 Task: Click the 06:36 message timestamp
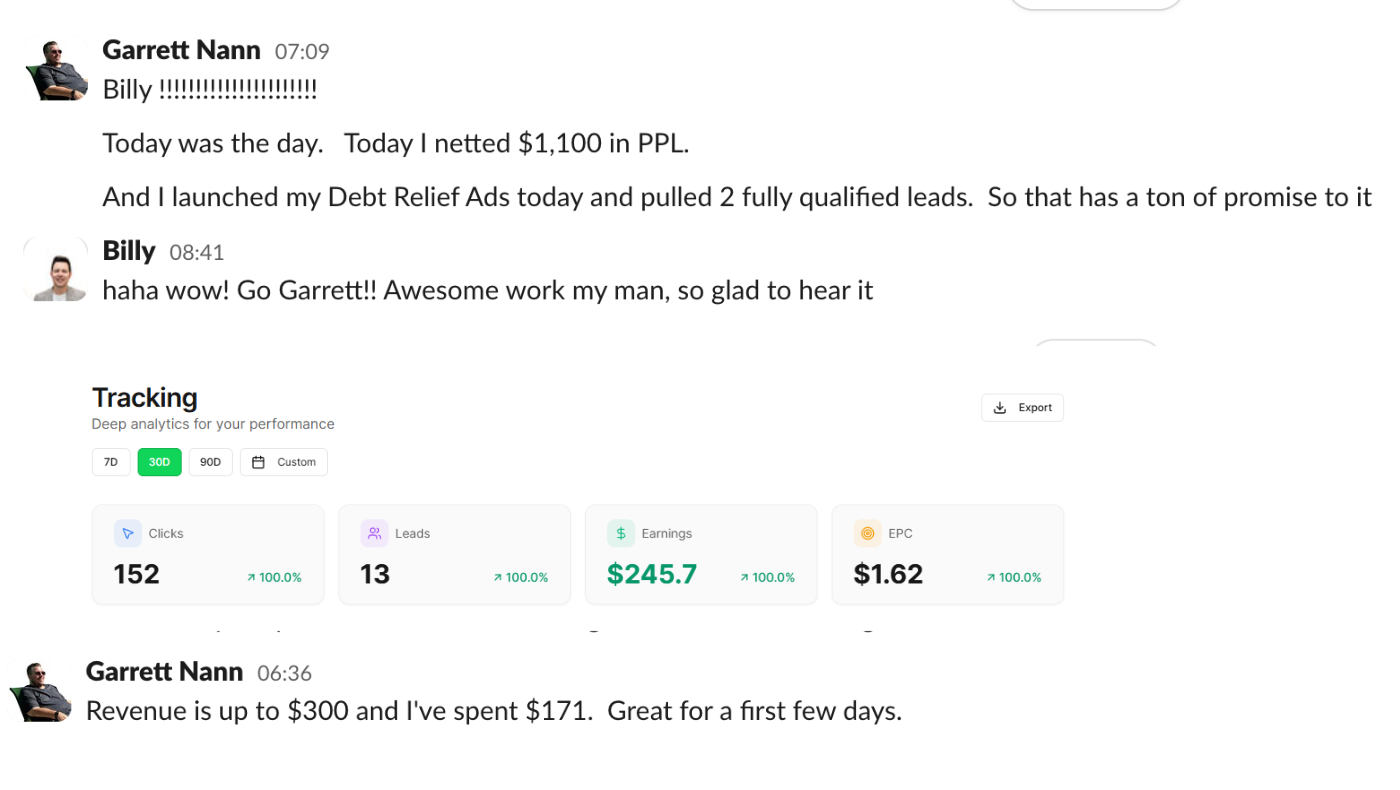(x=285, y=673)
